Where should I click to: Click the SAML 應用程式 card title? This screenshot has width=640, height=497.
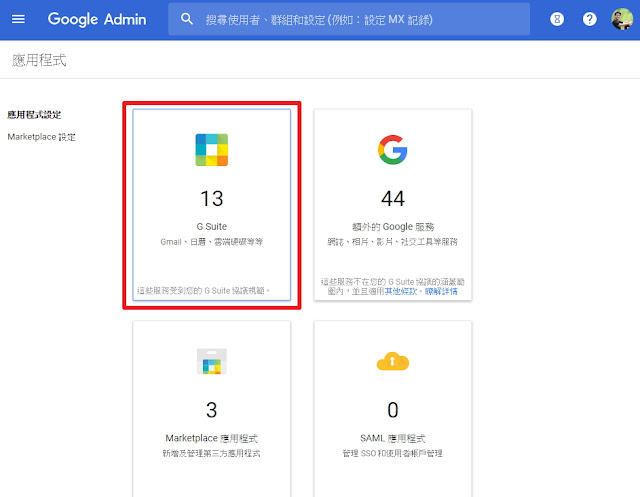393,438
